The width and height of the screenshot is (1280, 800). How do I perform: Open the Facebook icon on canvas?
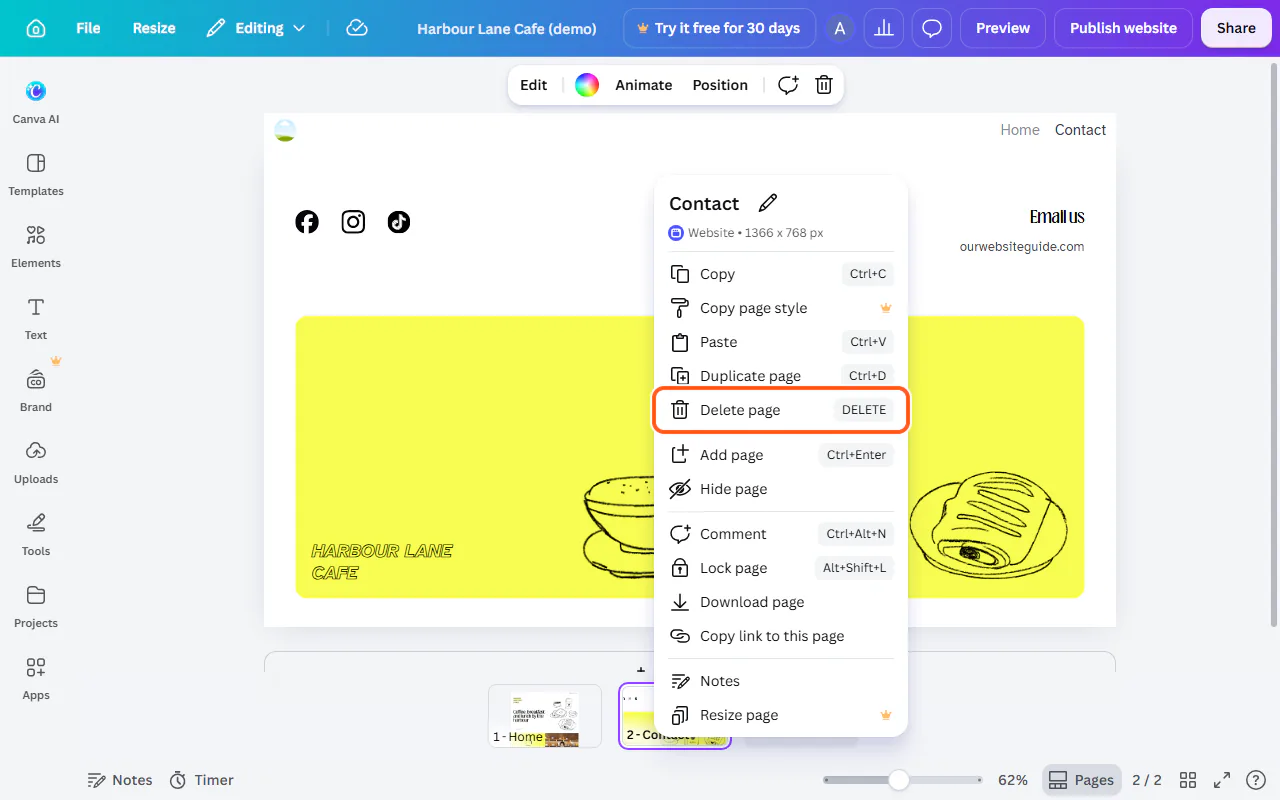(x=307, y=222)
